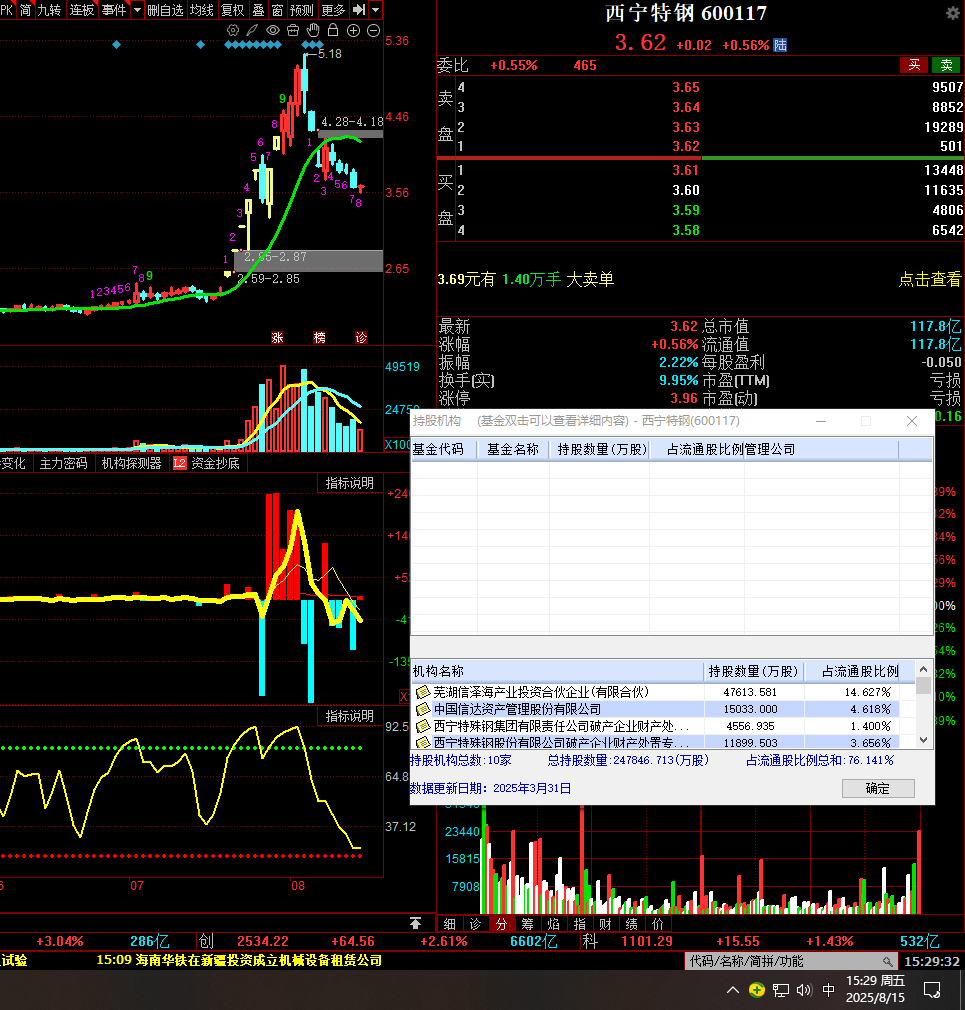The image size is (965, 1010).
Task: Switch to 焰 flame tab
Action: (x=553, y=924)
